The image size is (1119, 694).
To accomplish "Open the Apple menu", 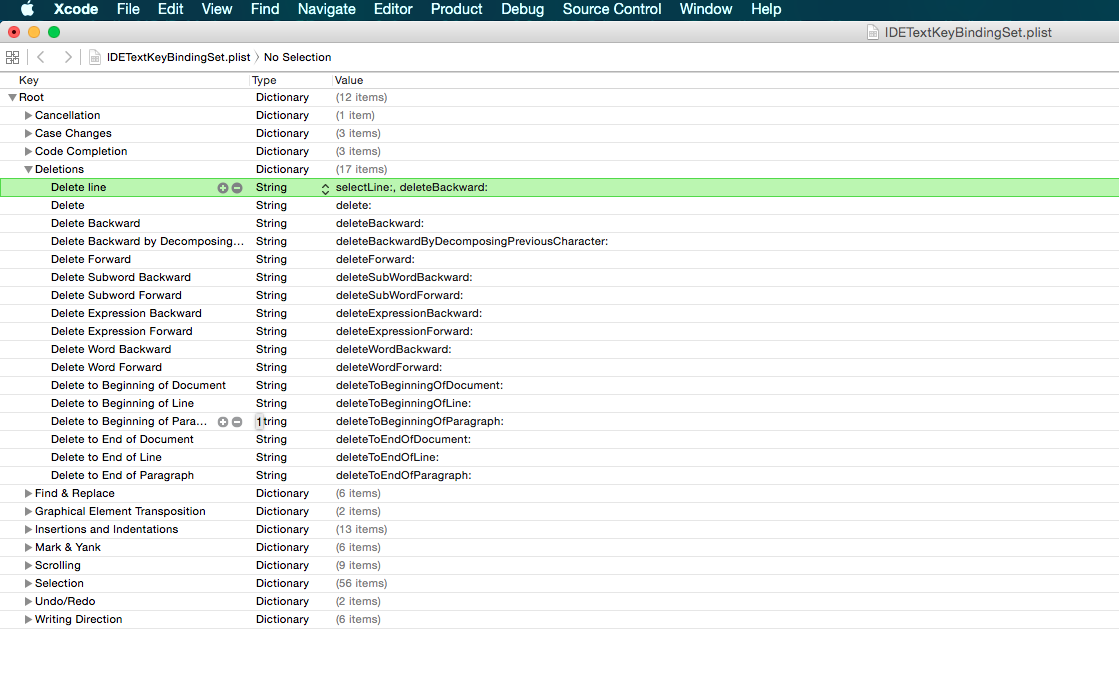I will [x=27, y=9].
